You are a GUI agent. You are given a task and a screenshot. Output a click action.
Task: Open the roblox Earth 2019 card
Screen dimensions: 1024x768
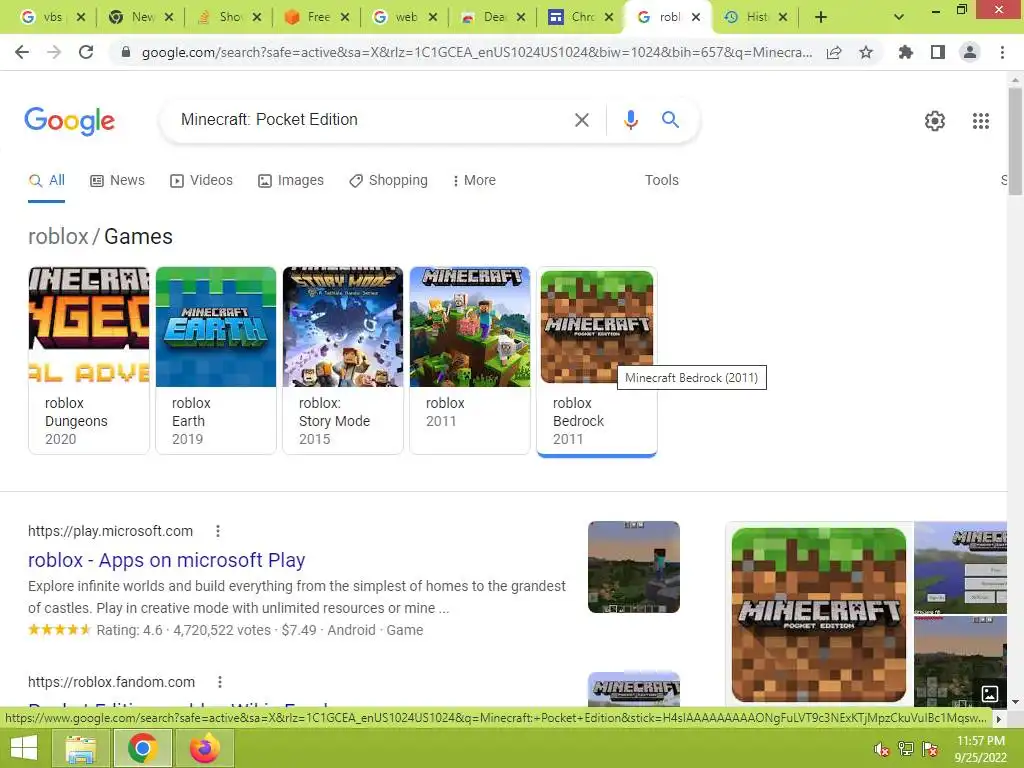pos(216,360)
